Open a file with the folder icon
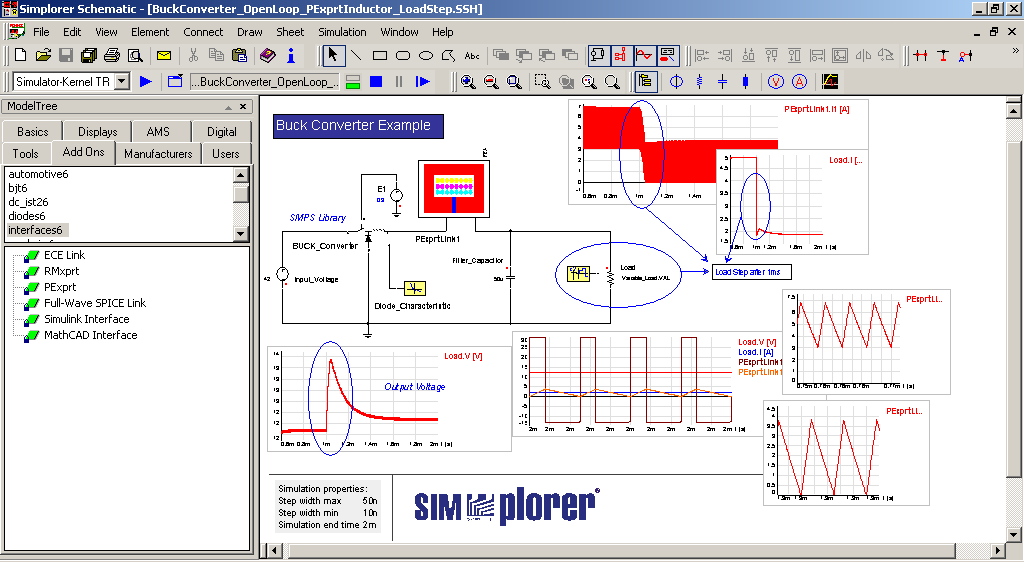 [x=43, y=55]
